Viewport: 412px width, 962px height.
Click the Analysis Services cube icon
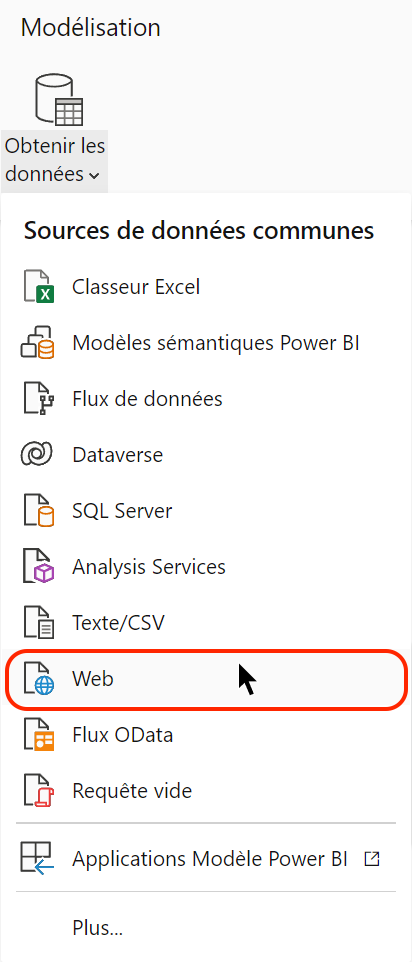pyautogui.click(x=39, y=567)
